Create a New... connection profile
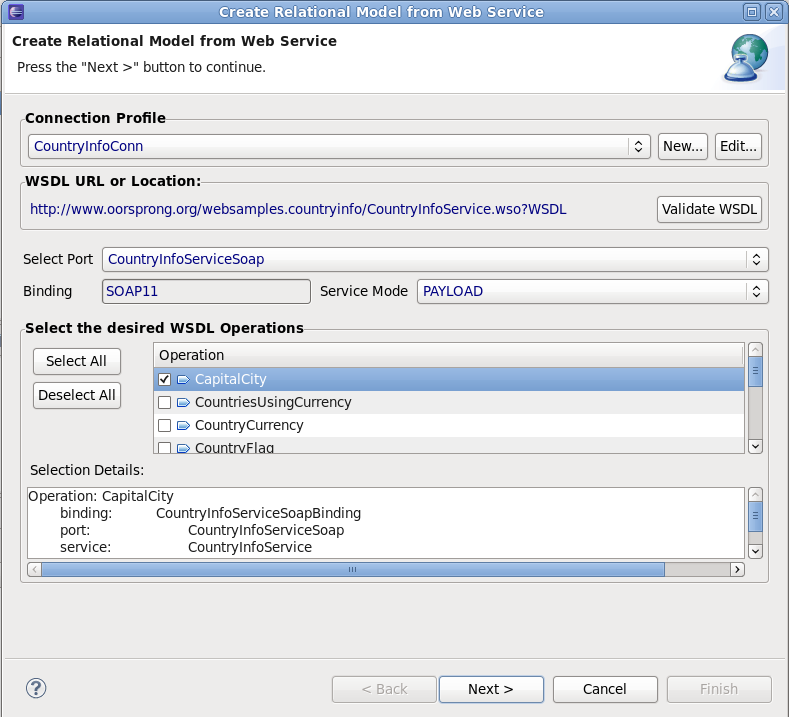789x717 pixels. pyautogui.click(x=683, y=146)
